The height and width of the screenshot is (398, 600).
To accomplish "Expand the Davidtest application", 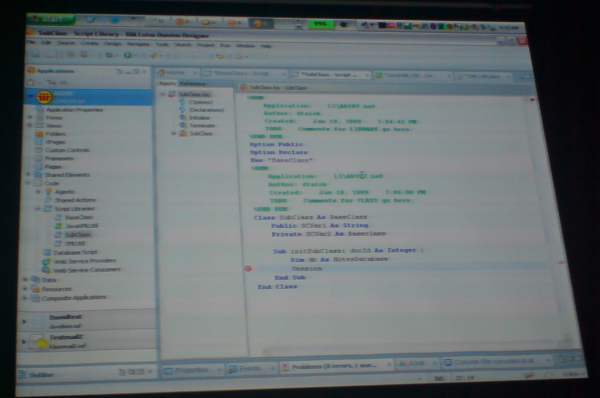I will tap(24, 321).
